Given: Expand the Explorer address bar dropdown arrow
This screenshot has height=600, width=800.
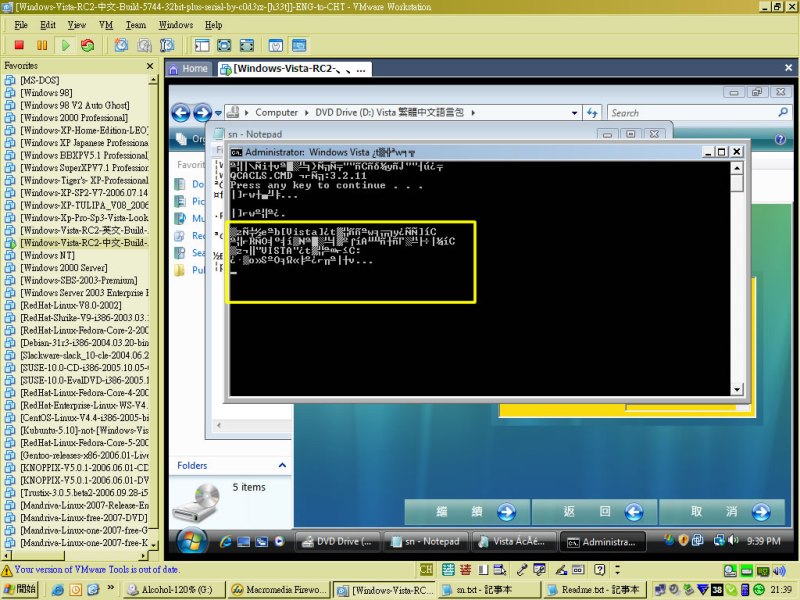Looking at the screenshot, I should [574, 113].
